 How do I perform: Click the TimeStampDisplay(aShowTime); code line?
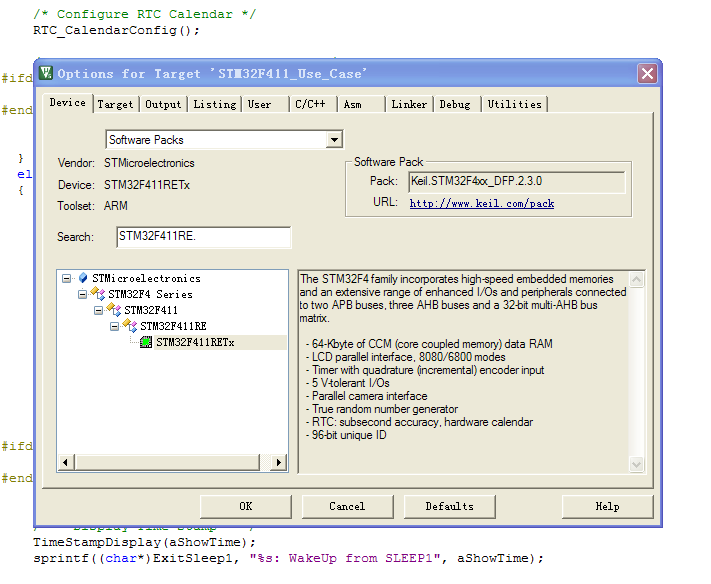(144, 542)
